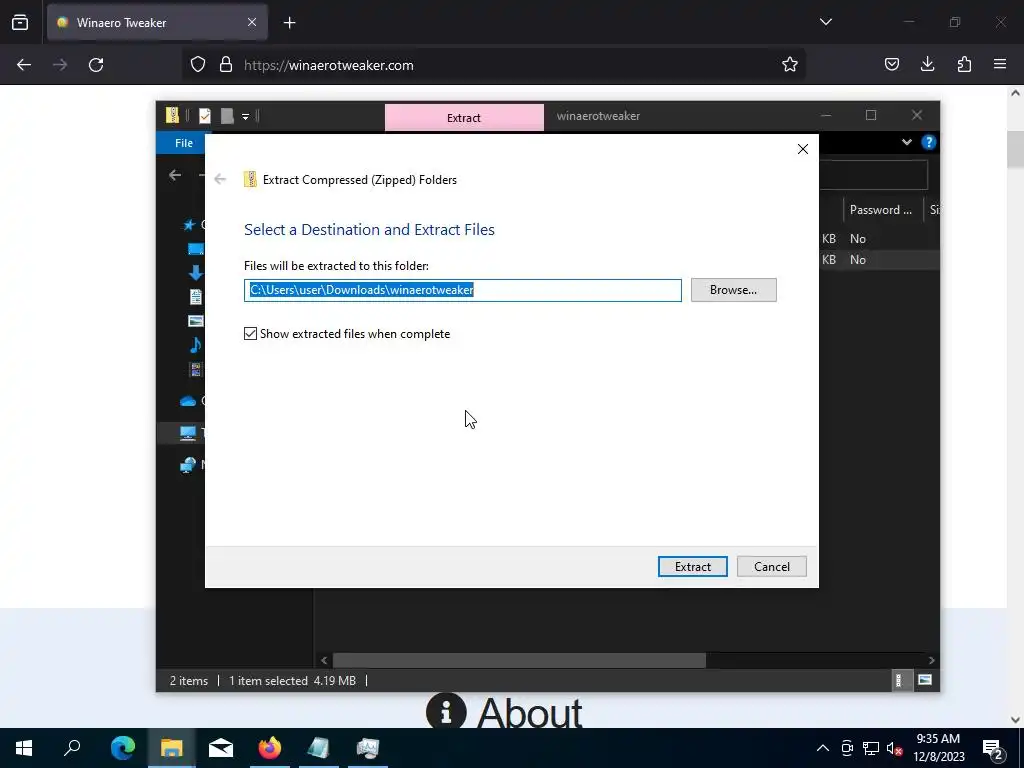The height and width of the screenshot is (768, 1024).
Task: Go back in Firefox
Action: pos(24,65)
